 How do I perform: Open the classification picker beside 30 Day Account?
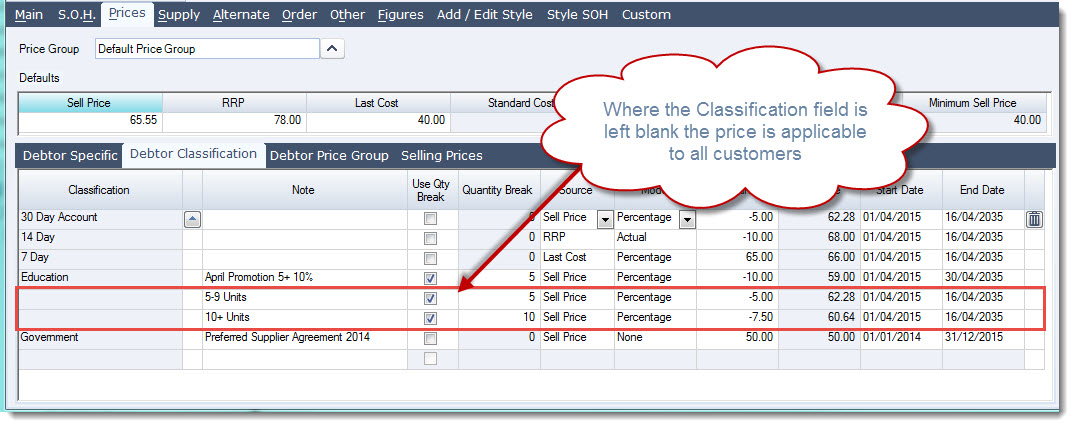[x=192, y=219]
